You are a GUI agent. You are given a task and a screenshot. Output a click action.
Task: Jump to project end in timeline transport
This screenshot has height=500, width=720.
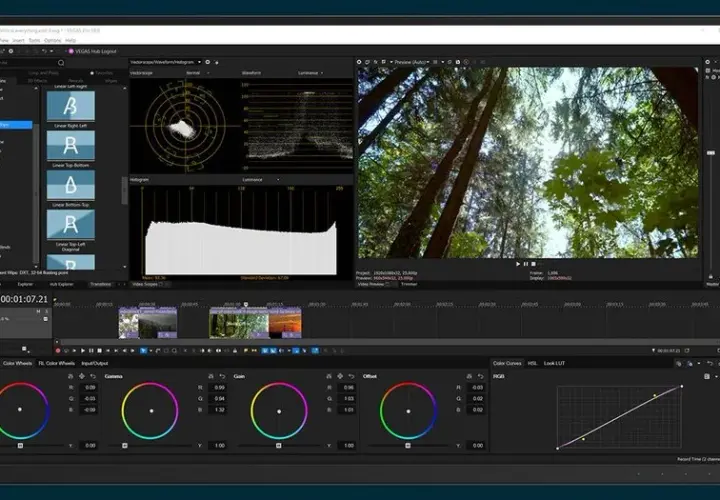click(116, 351)
